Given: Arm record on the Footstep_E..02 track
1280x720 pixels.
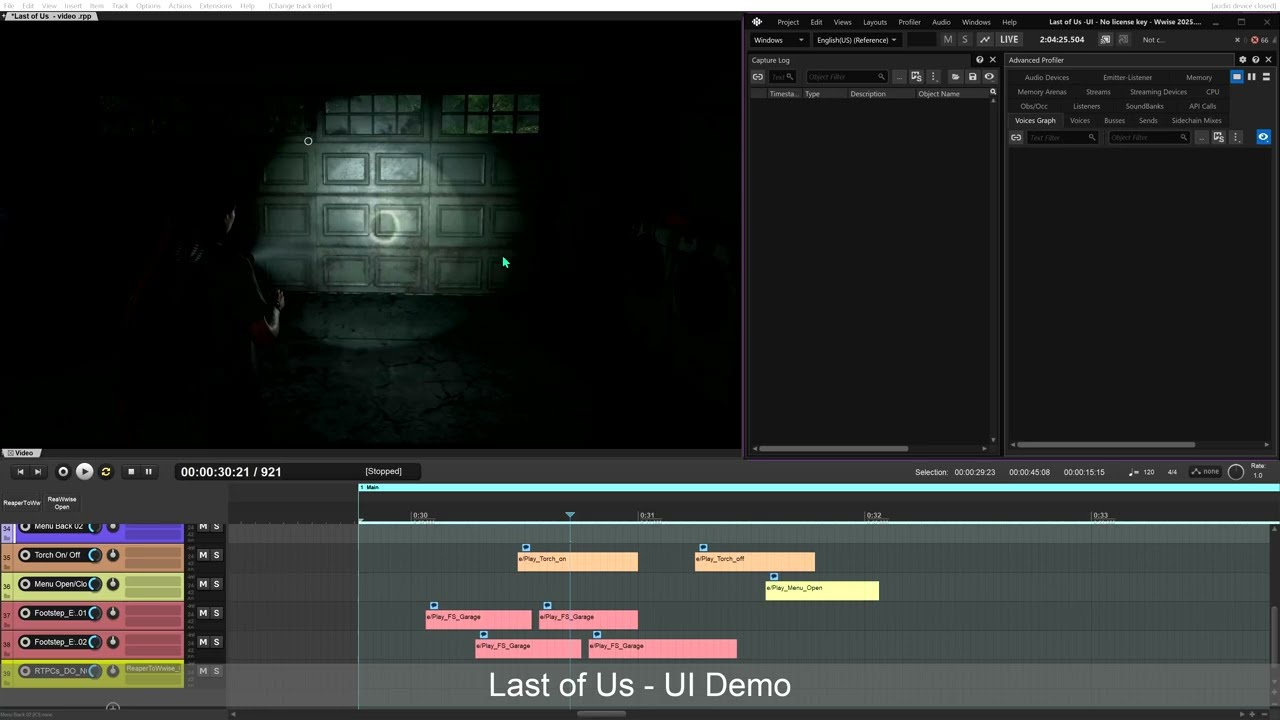Looking at the screenshot, I should [25, 642].
